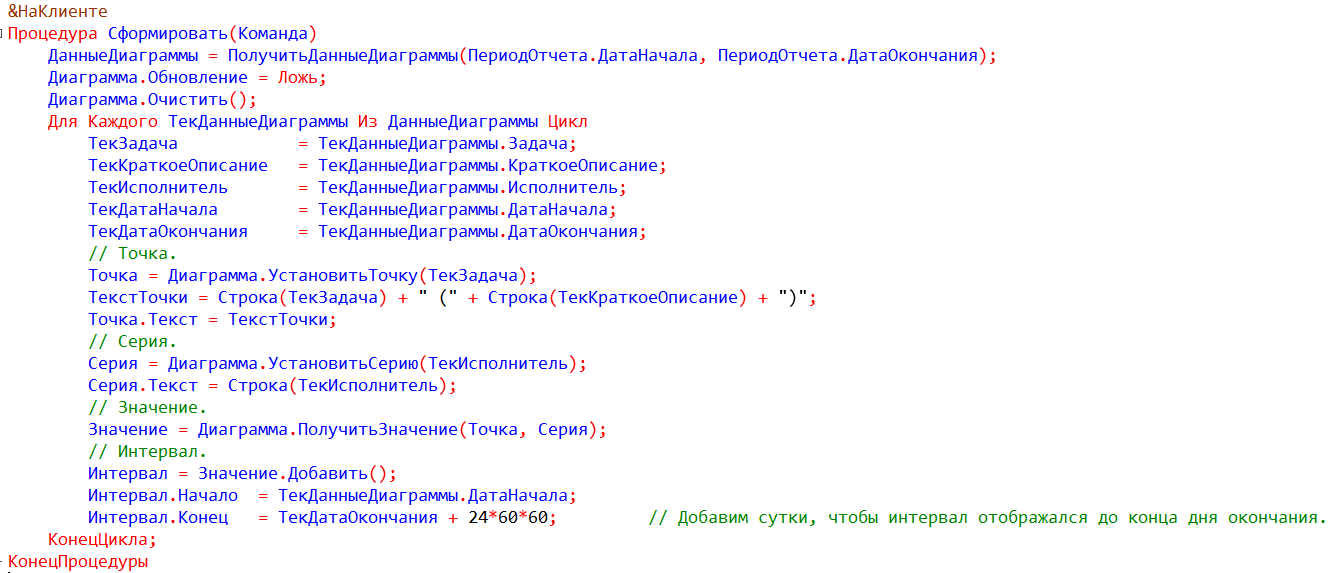Screen dimensions: 1339x573
Task: Click the 24*60*60 numeric expression
Action: tap(511, 517)
